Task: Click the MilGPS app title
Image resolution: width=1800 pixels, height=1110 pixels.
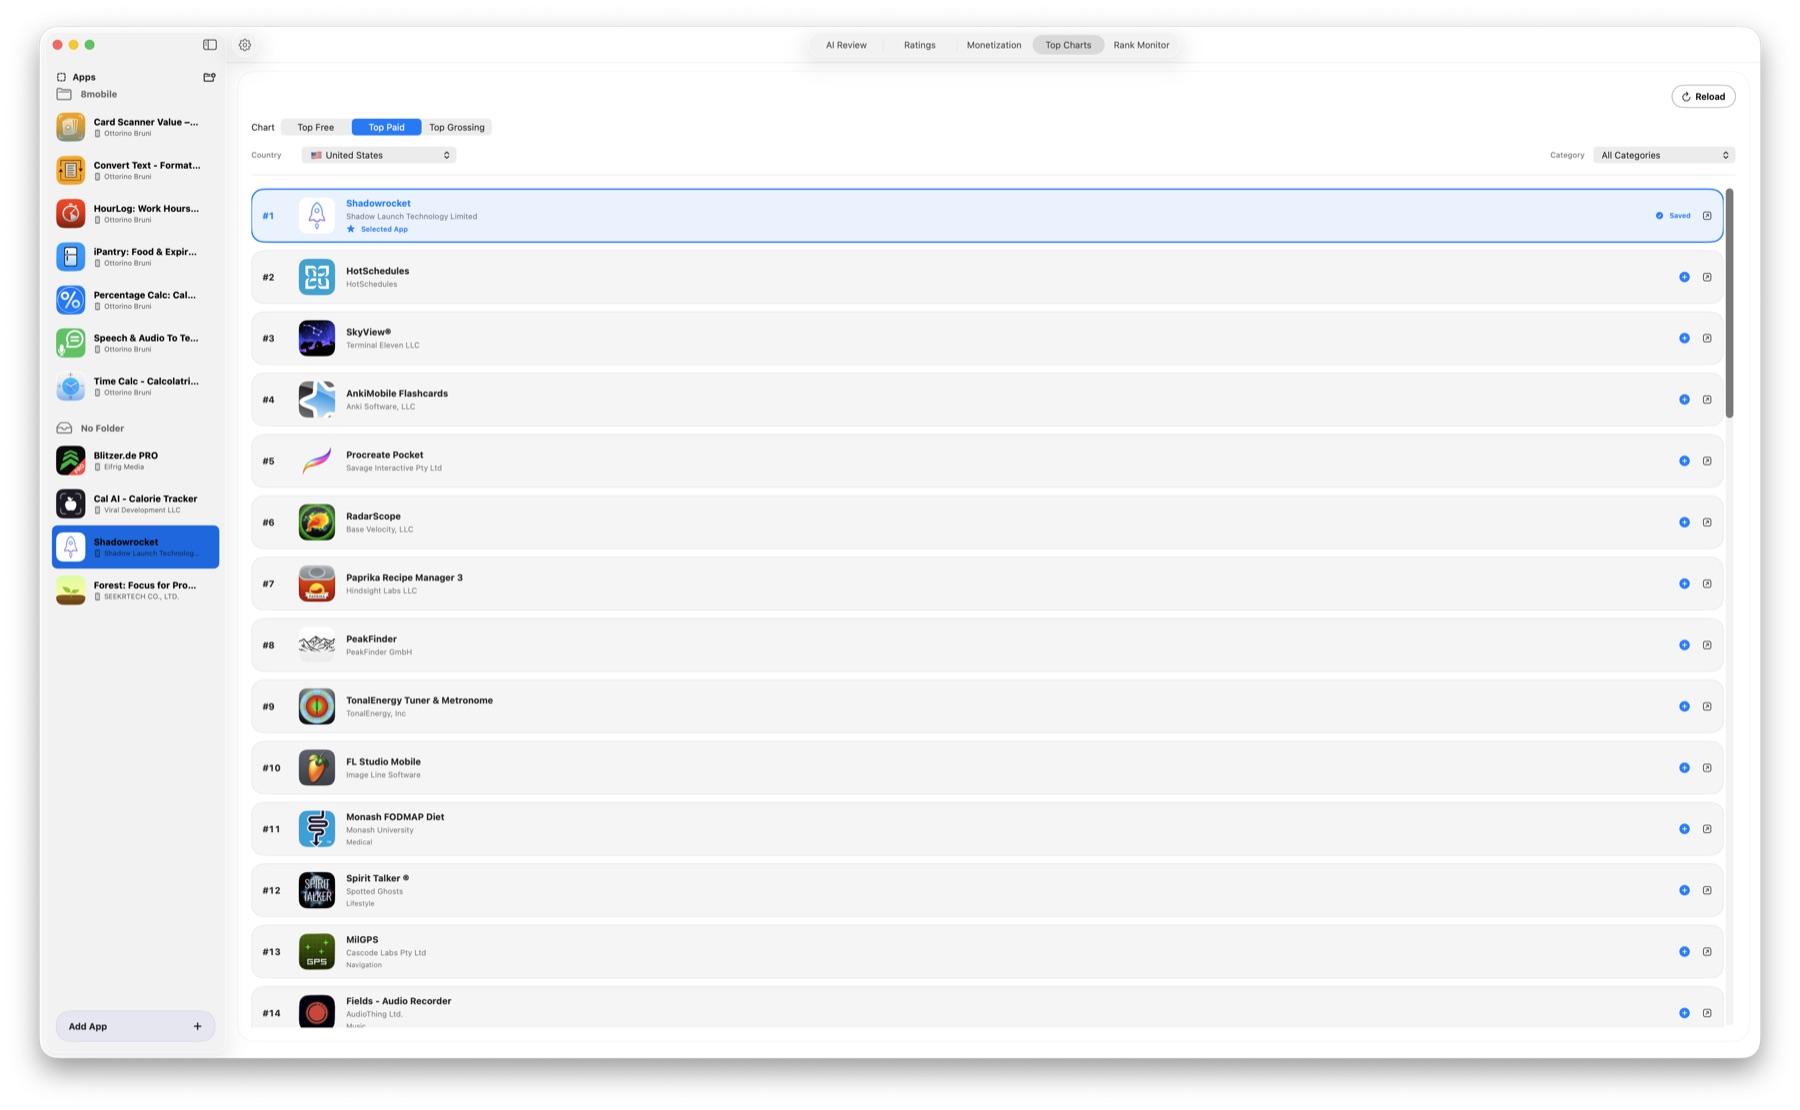Action: tap(362, 940)
